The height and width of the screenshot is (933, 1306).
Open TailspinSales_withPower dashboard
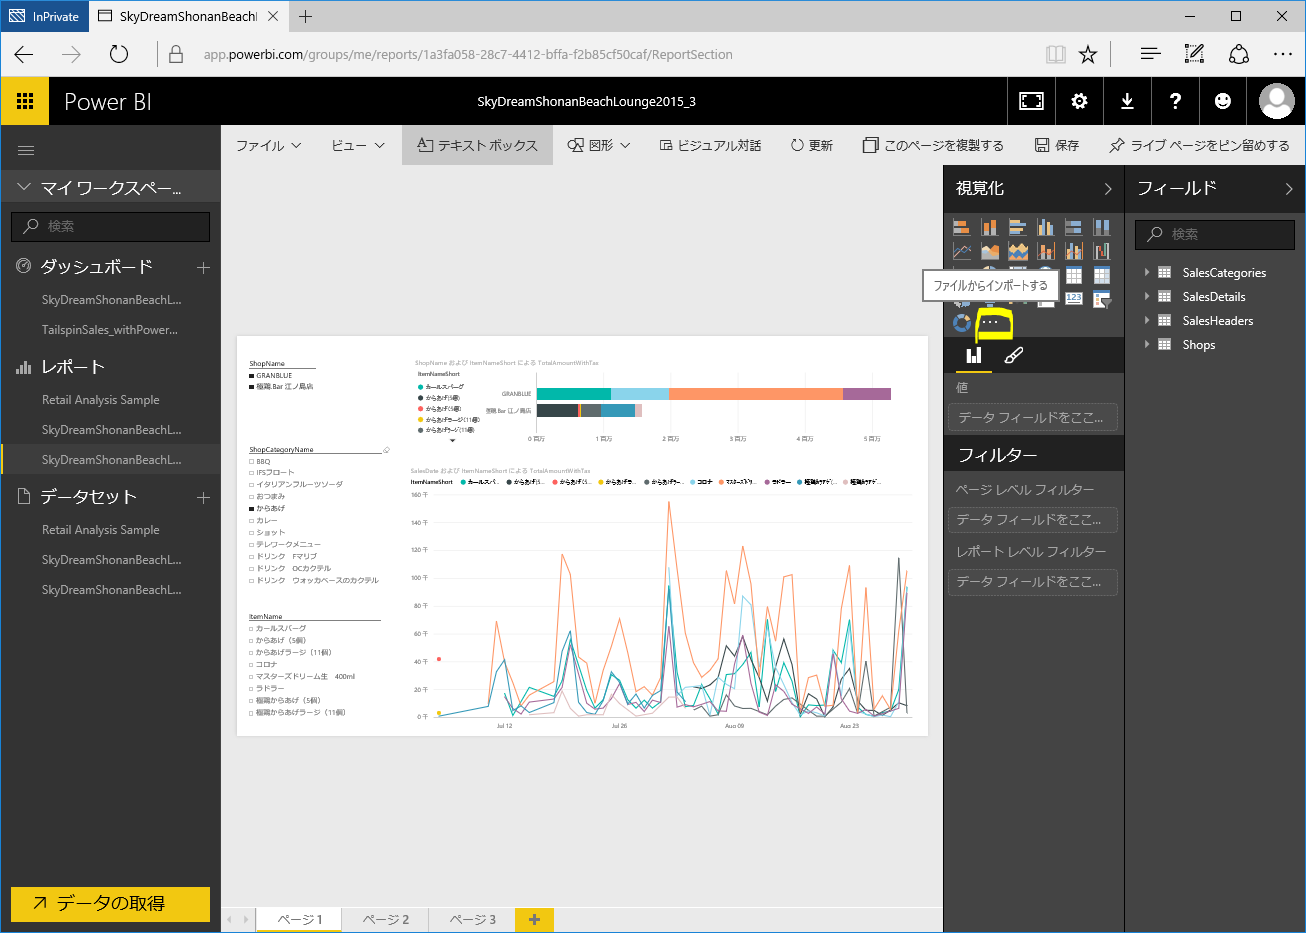click(x=110, y=330)
